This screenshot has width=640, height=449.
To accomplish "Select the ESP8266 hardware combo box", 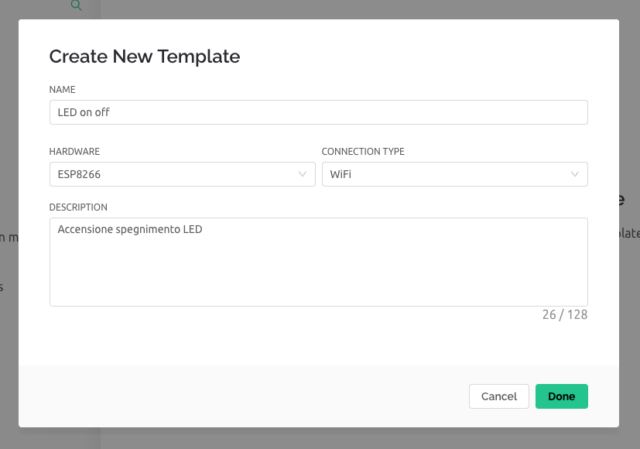I will (x=170, y=175).
